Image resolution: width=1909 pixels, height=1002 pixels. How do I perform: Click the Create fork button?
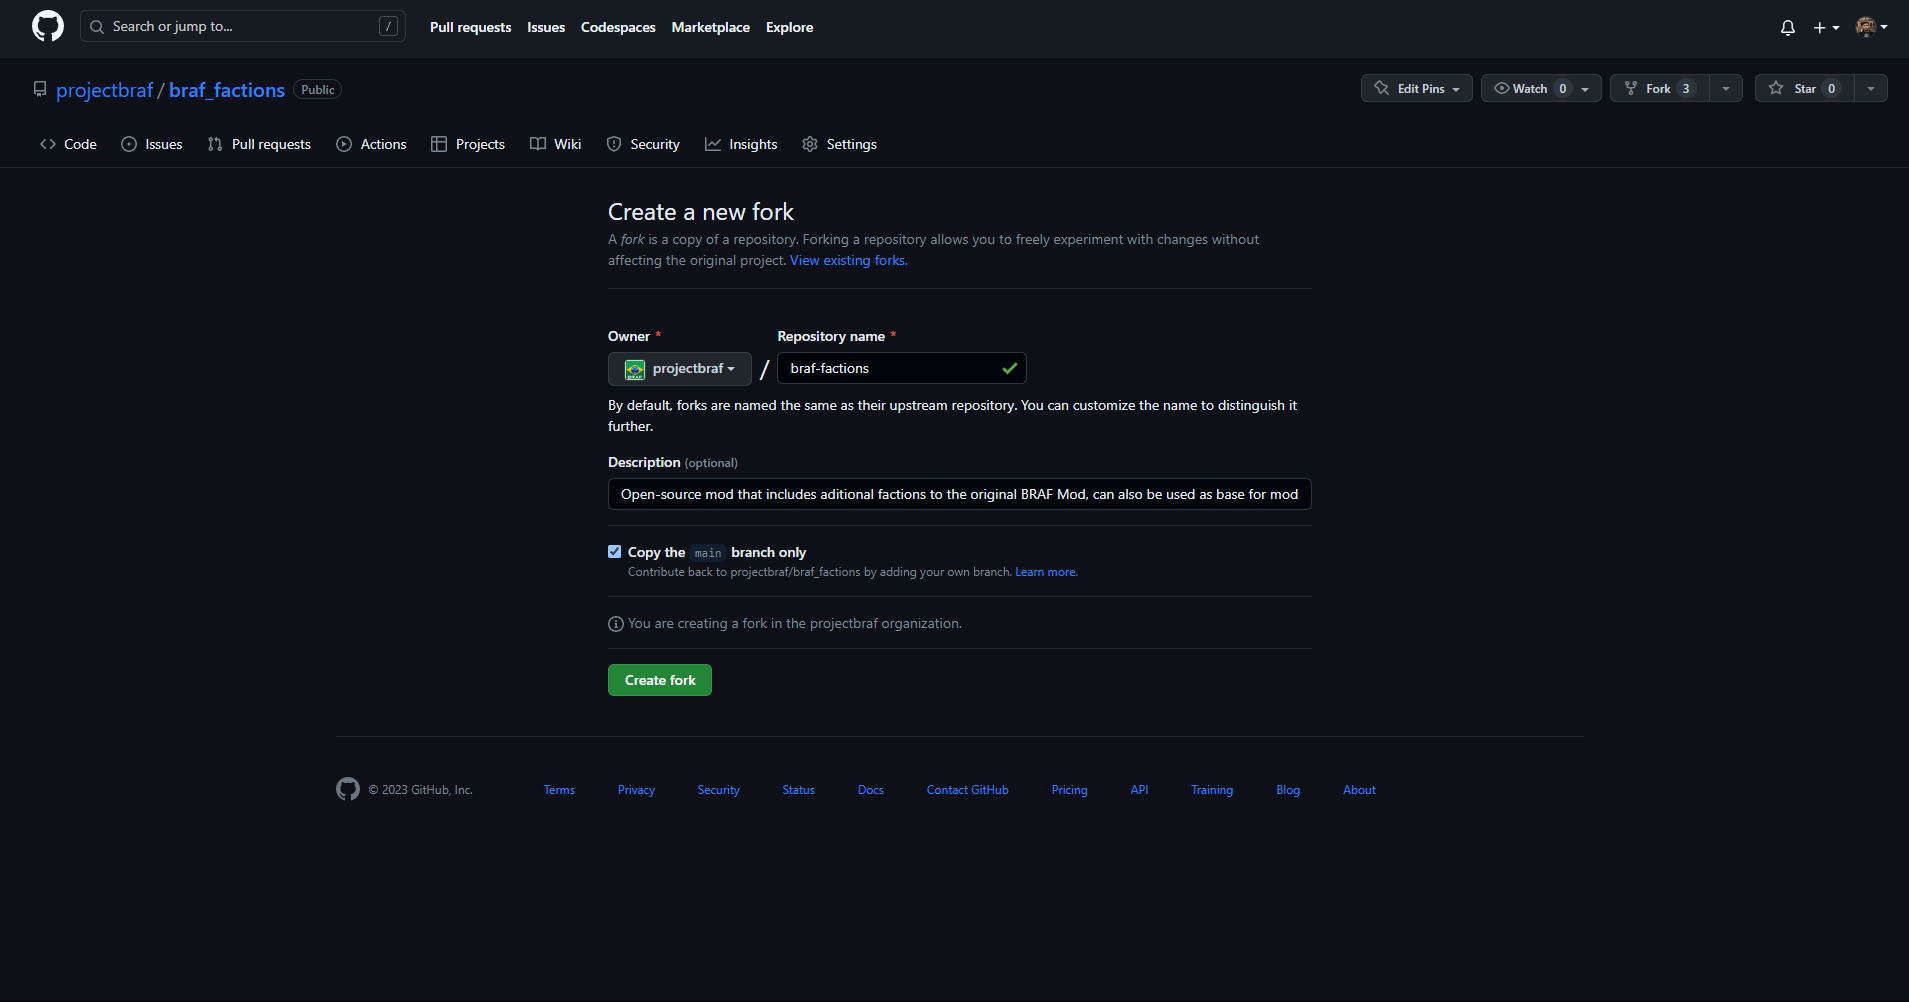pos(660,680)
